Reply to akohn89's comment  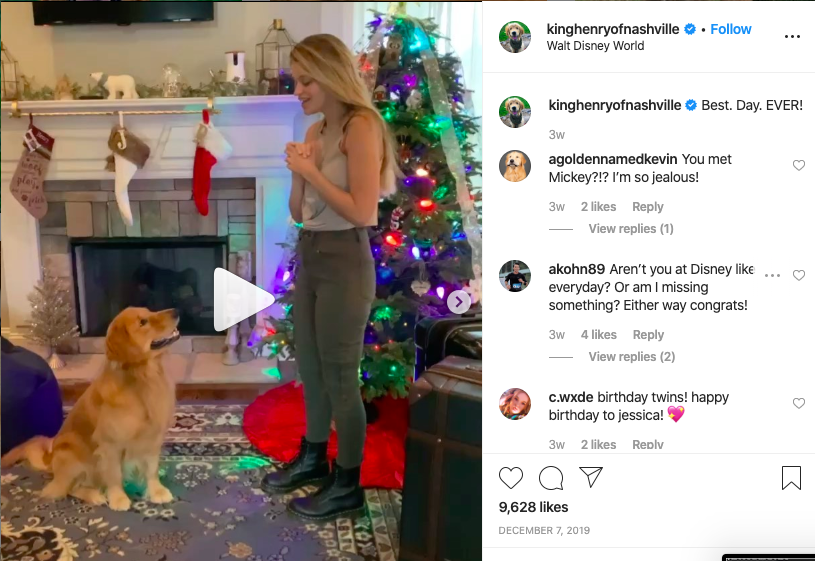[x=648, y=335]
